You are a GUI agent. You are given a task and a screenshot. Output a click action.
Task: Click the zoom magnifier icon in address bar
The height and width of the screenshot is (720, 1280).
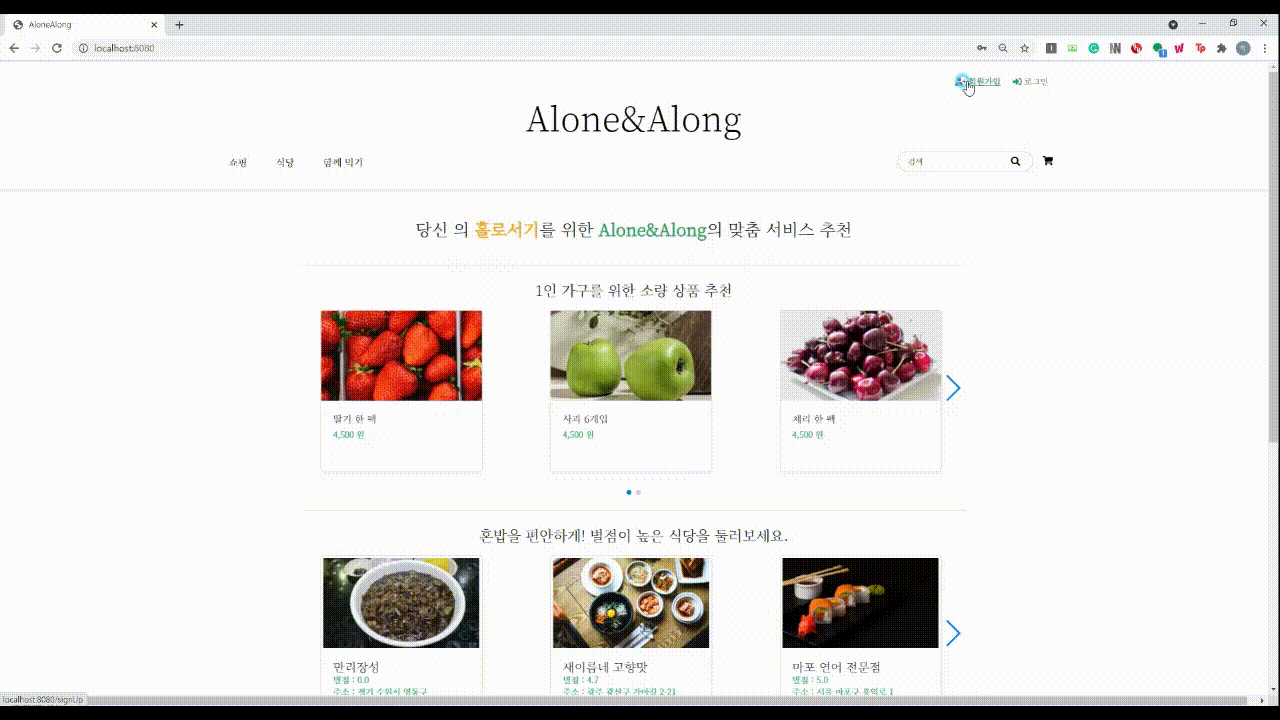[x=1003, y=48]
